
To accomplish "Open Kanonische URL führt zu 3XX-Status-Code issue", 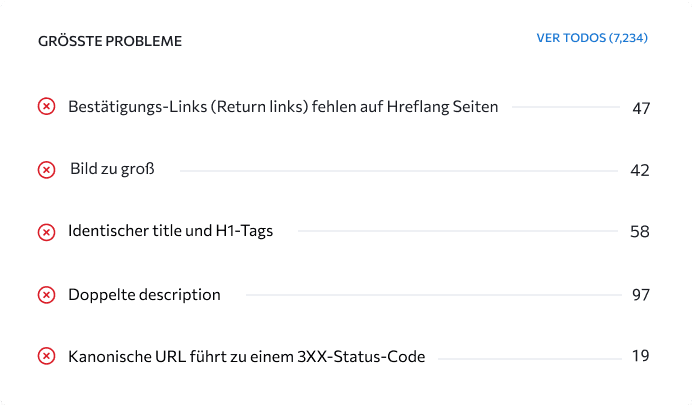I will coord(247,356).
